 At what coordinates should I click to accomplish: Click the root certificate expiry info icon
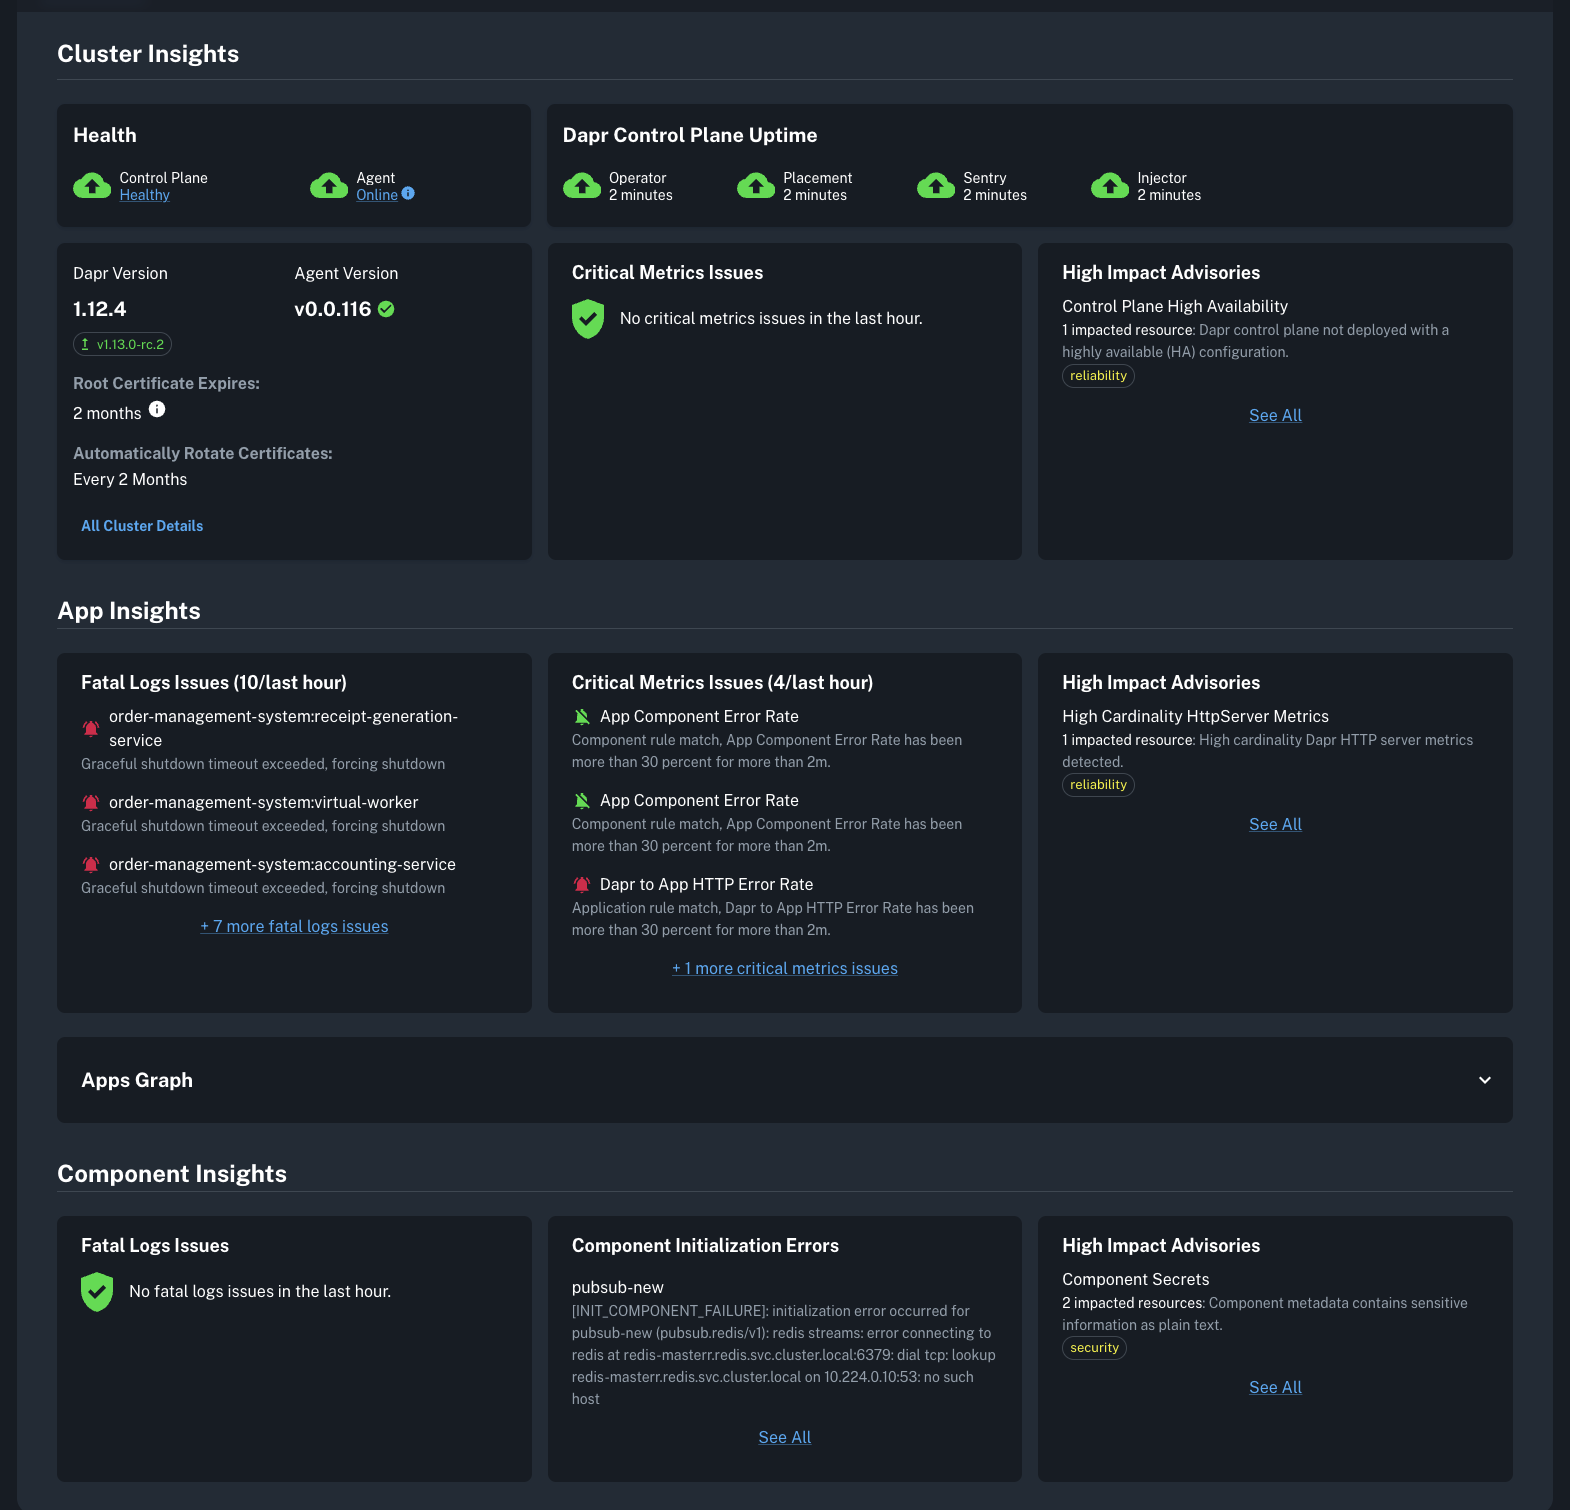157,410
